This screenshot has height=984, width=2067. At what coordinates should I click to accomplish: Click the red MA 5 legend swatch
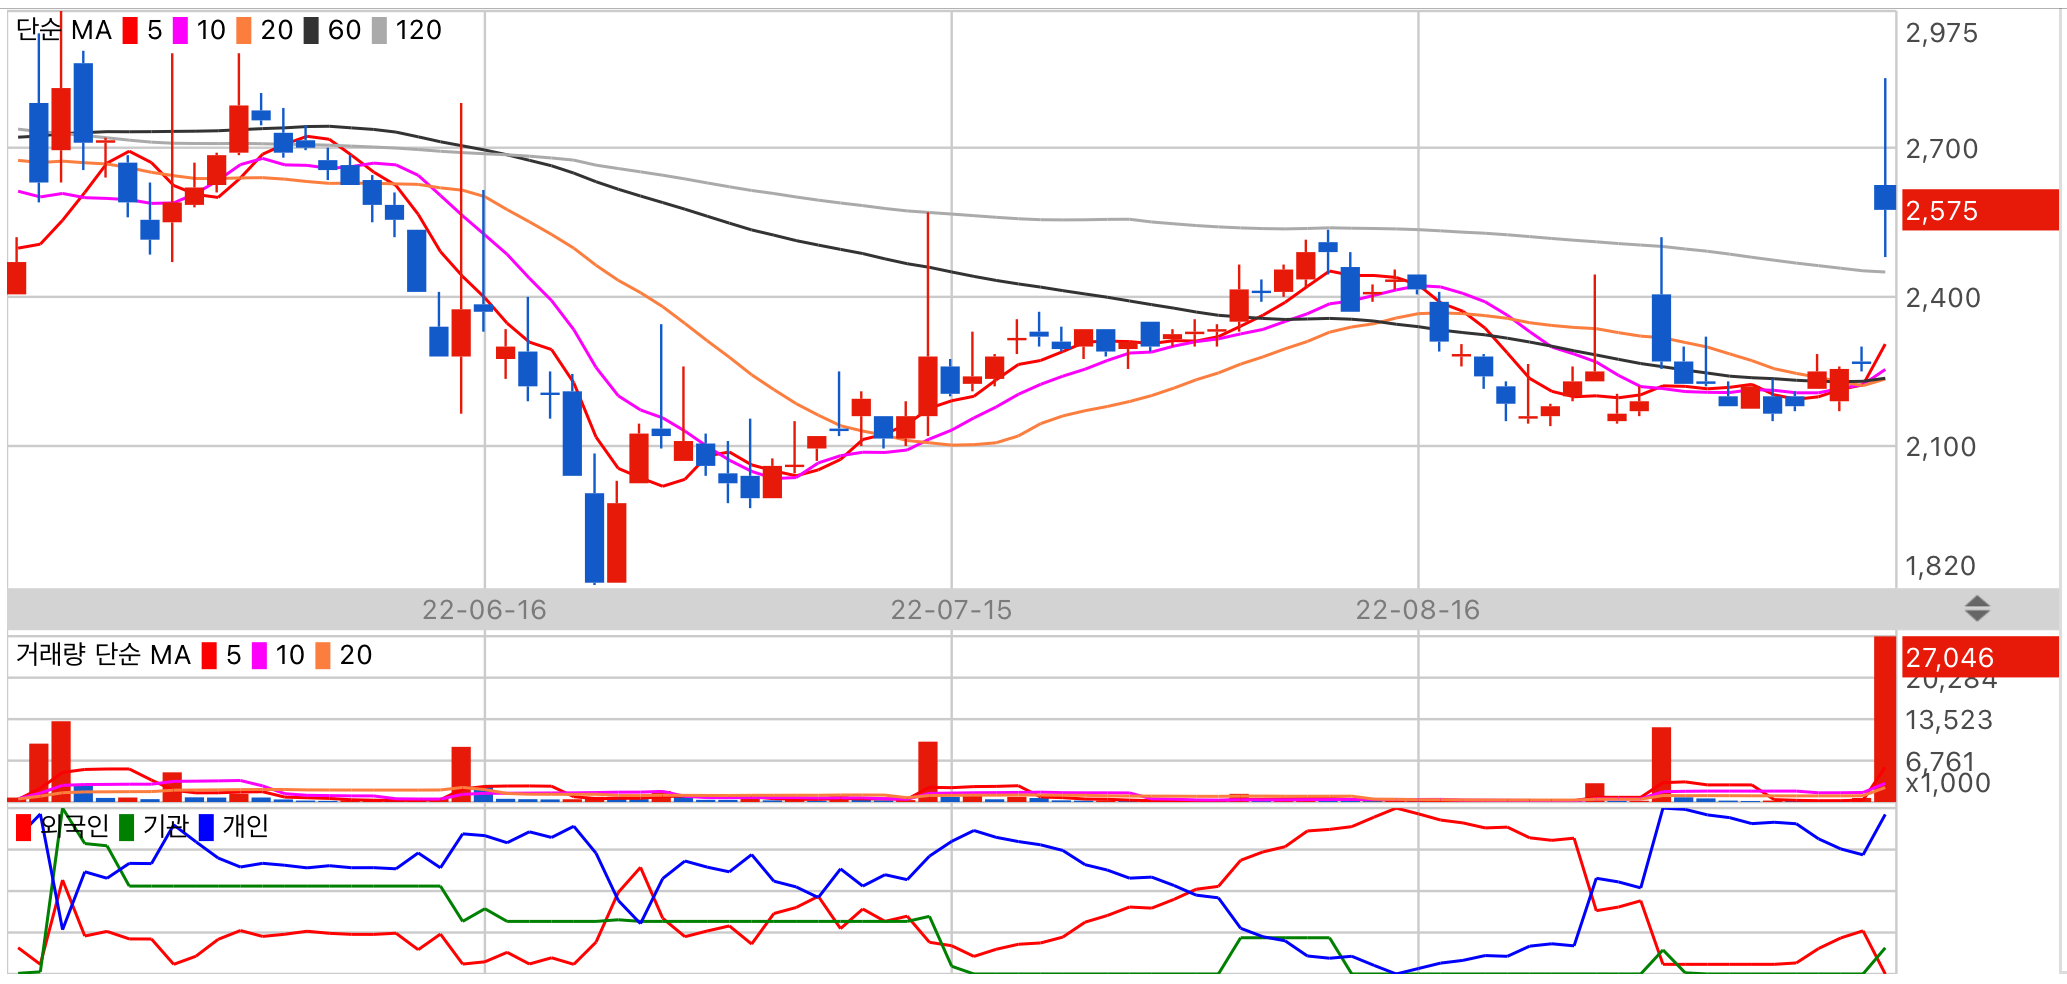click(130, 31)
